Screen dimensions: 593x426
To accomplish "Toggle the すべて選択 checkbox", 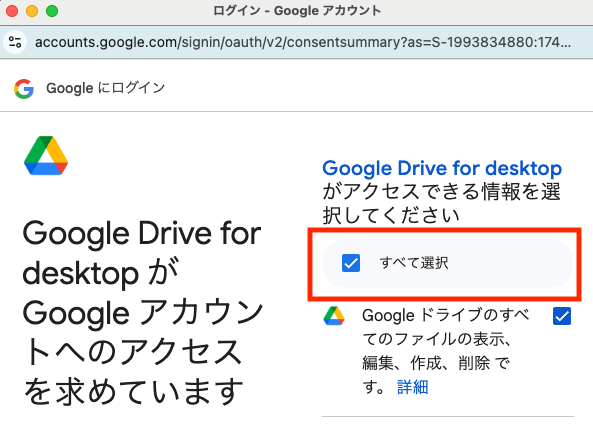I will pos(351,263).
